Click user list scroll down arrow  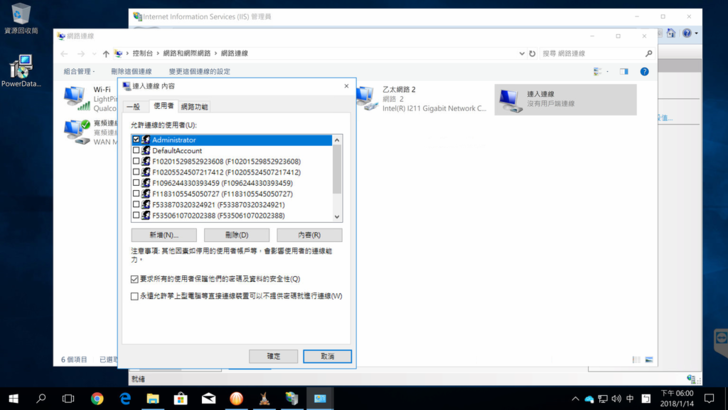(x=337, y=217)
